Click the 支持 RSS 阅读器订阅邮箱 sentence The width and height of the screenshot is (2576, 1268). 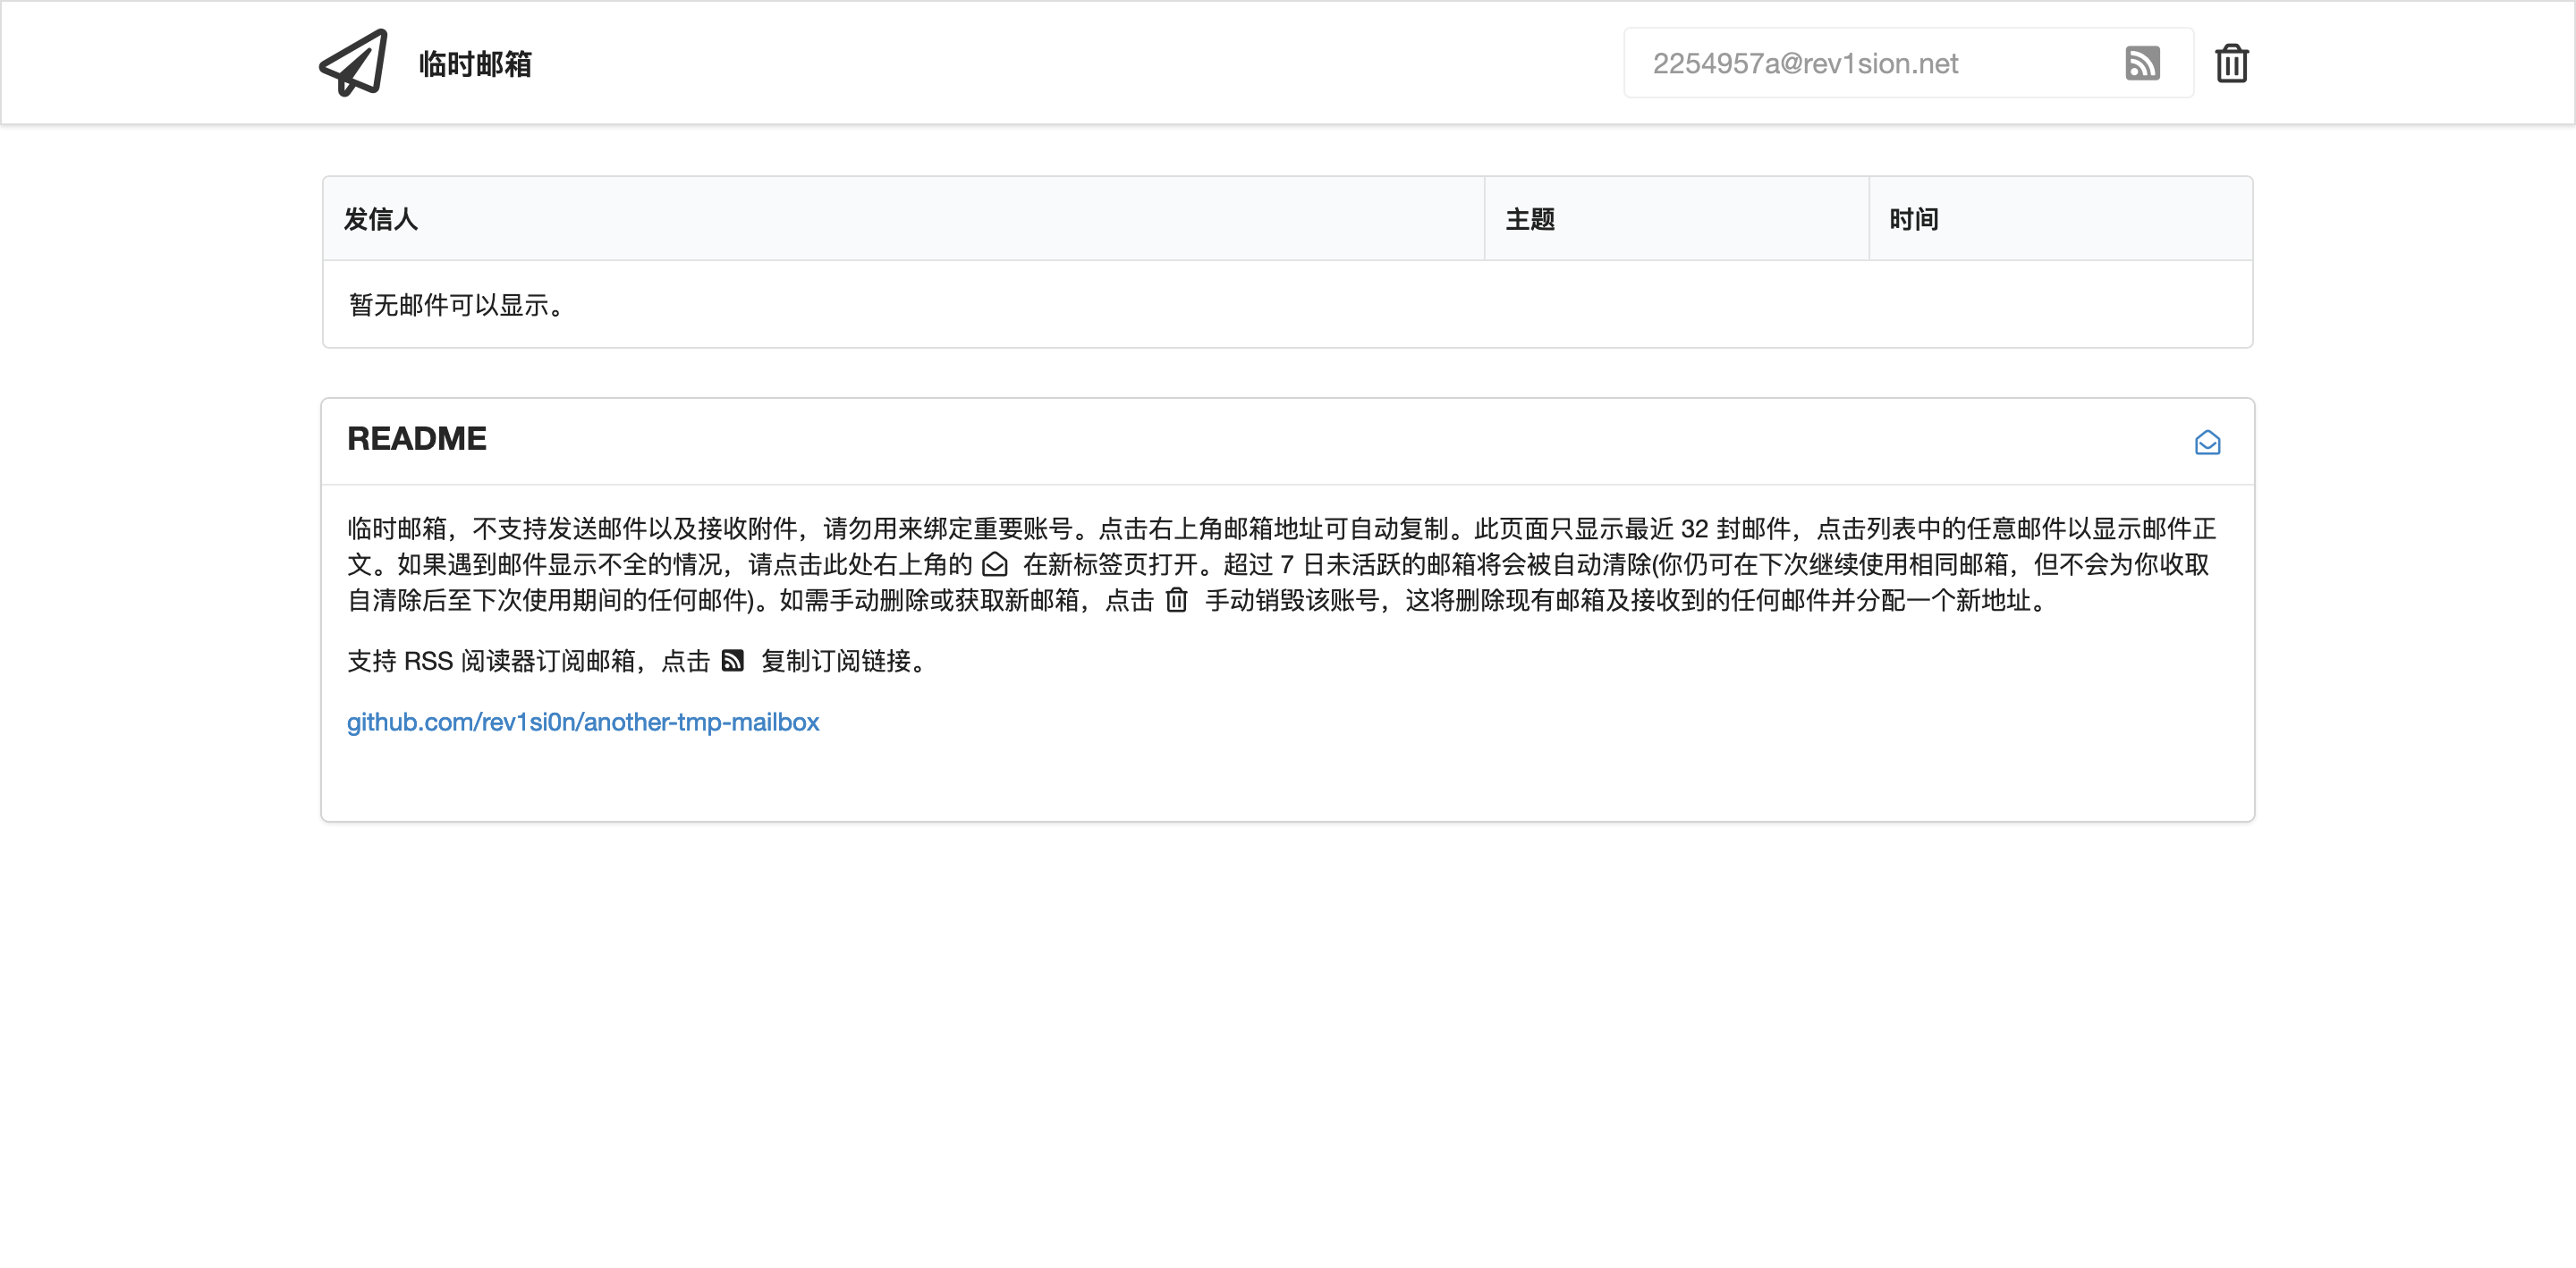[490, 661]
